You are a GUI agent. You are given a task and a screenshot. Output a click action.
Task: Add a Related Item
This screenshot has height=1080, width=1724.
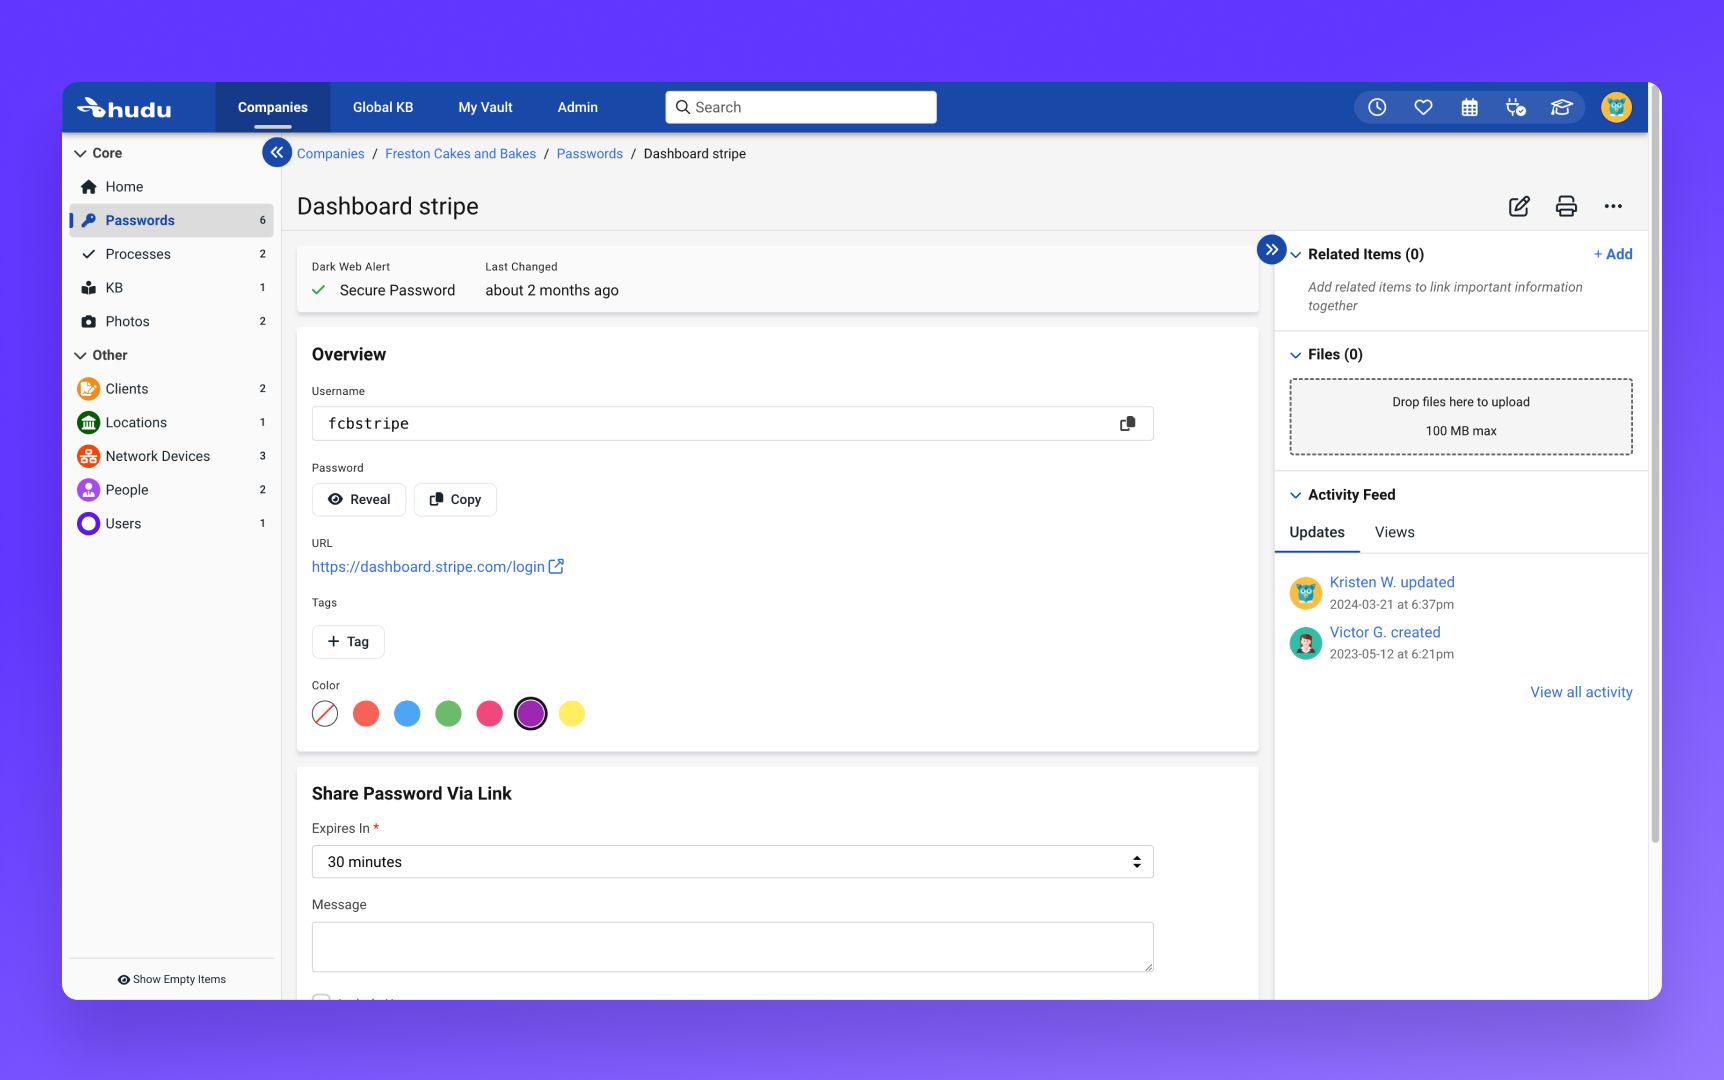pos(1613,254)
